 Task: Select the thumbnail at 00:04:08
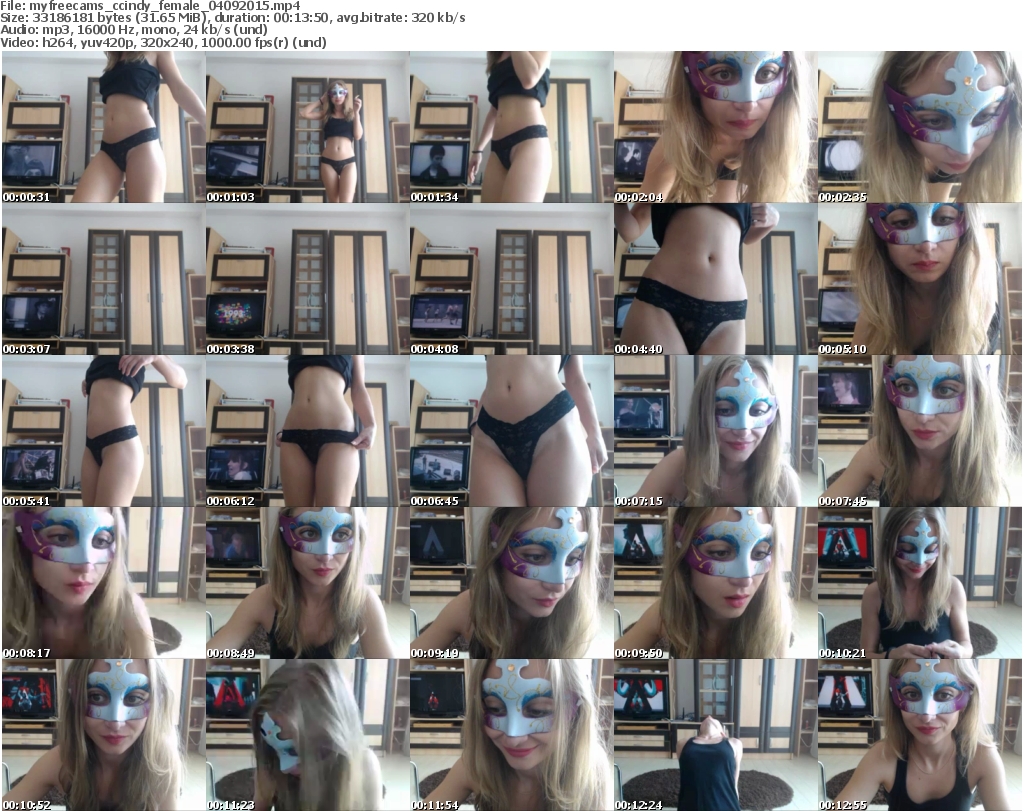tap(511, 279)
